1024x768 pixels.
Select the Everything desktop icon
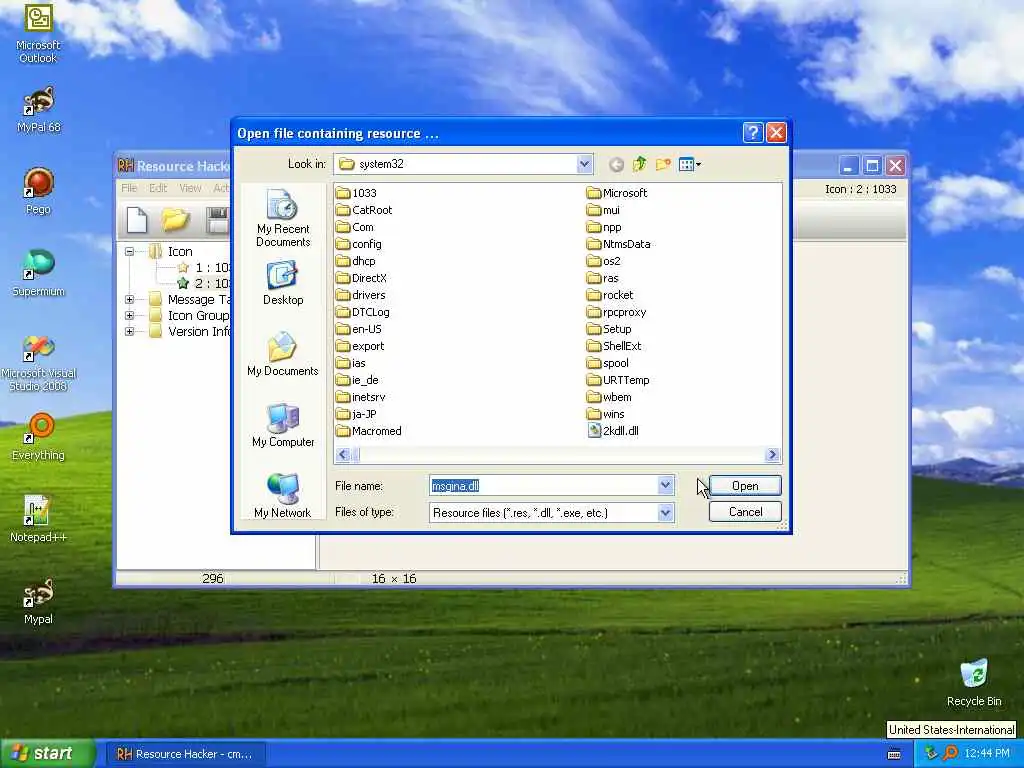click(x=38, y=437)
